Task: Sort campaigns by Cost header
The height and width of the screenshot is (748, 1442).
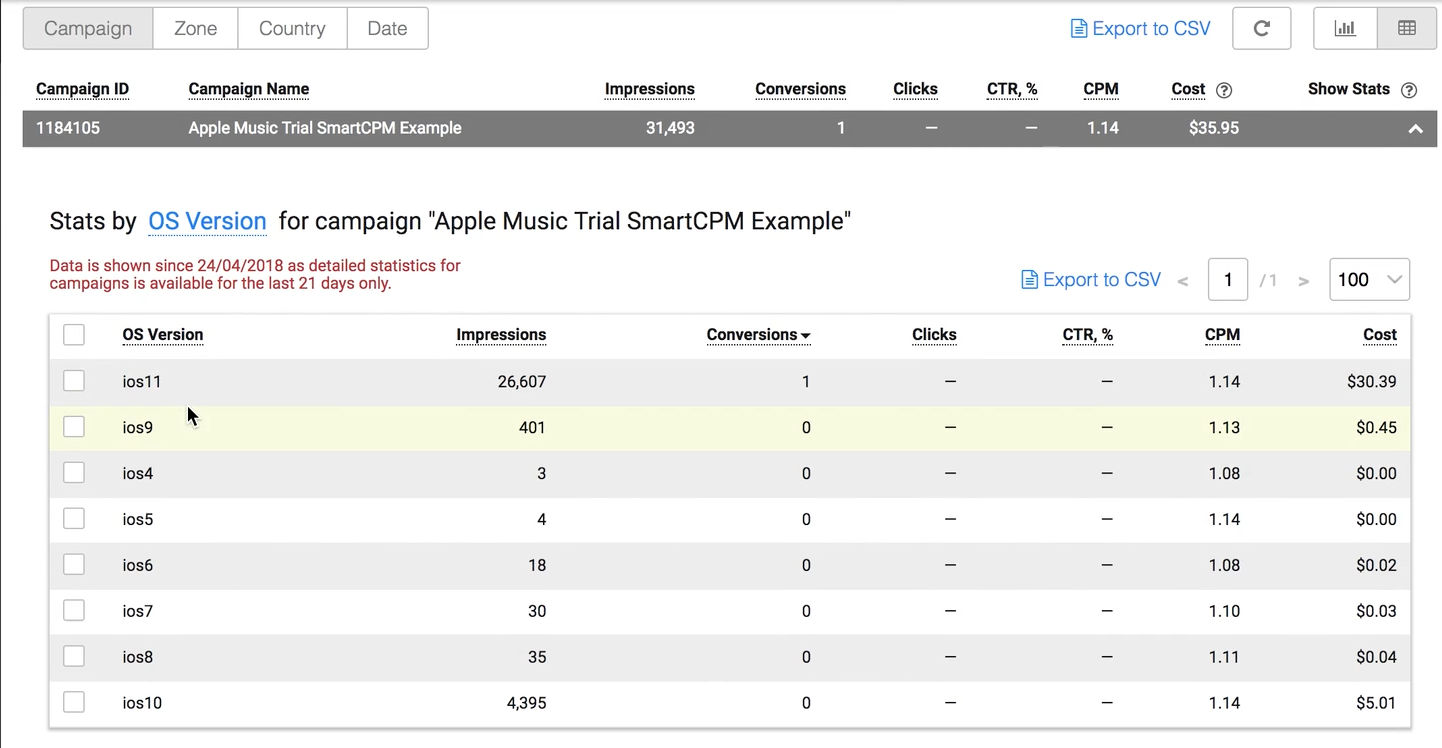Action: pos(1188,89)
